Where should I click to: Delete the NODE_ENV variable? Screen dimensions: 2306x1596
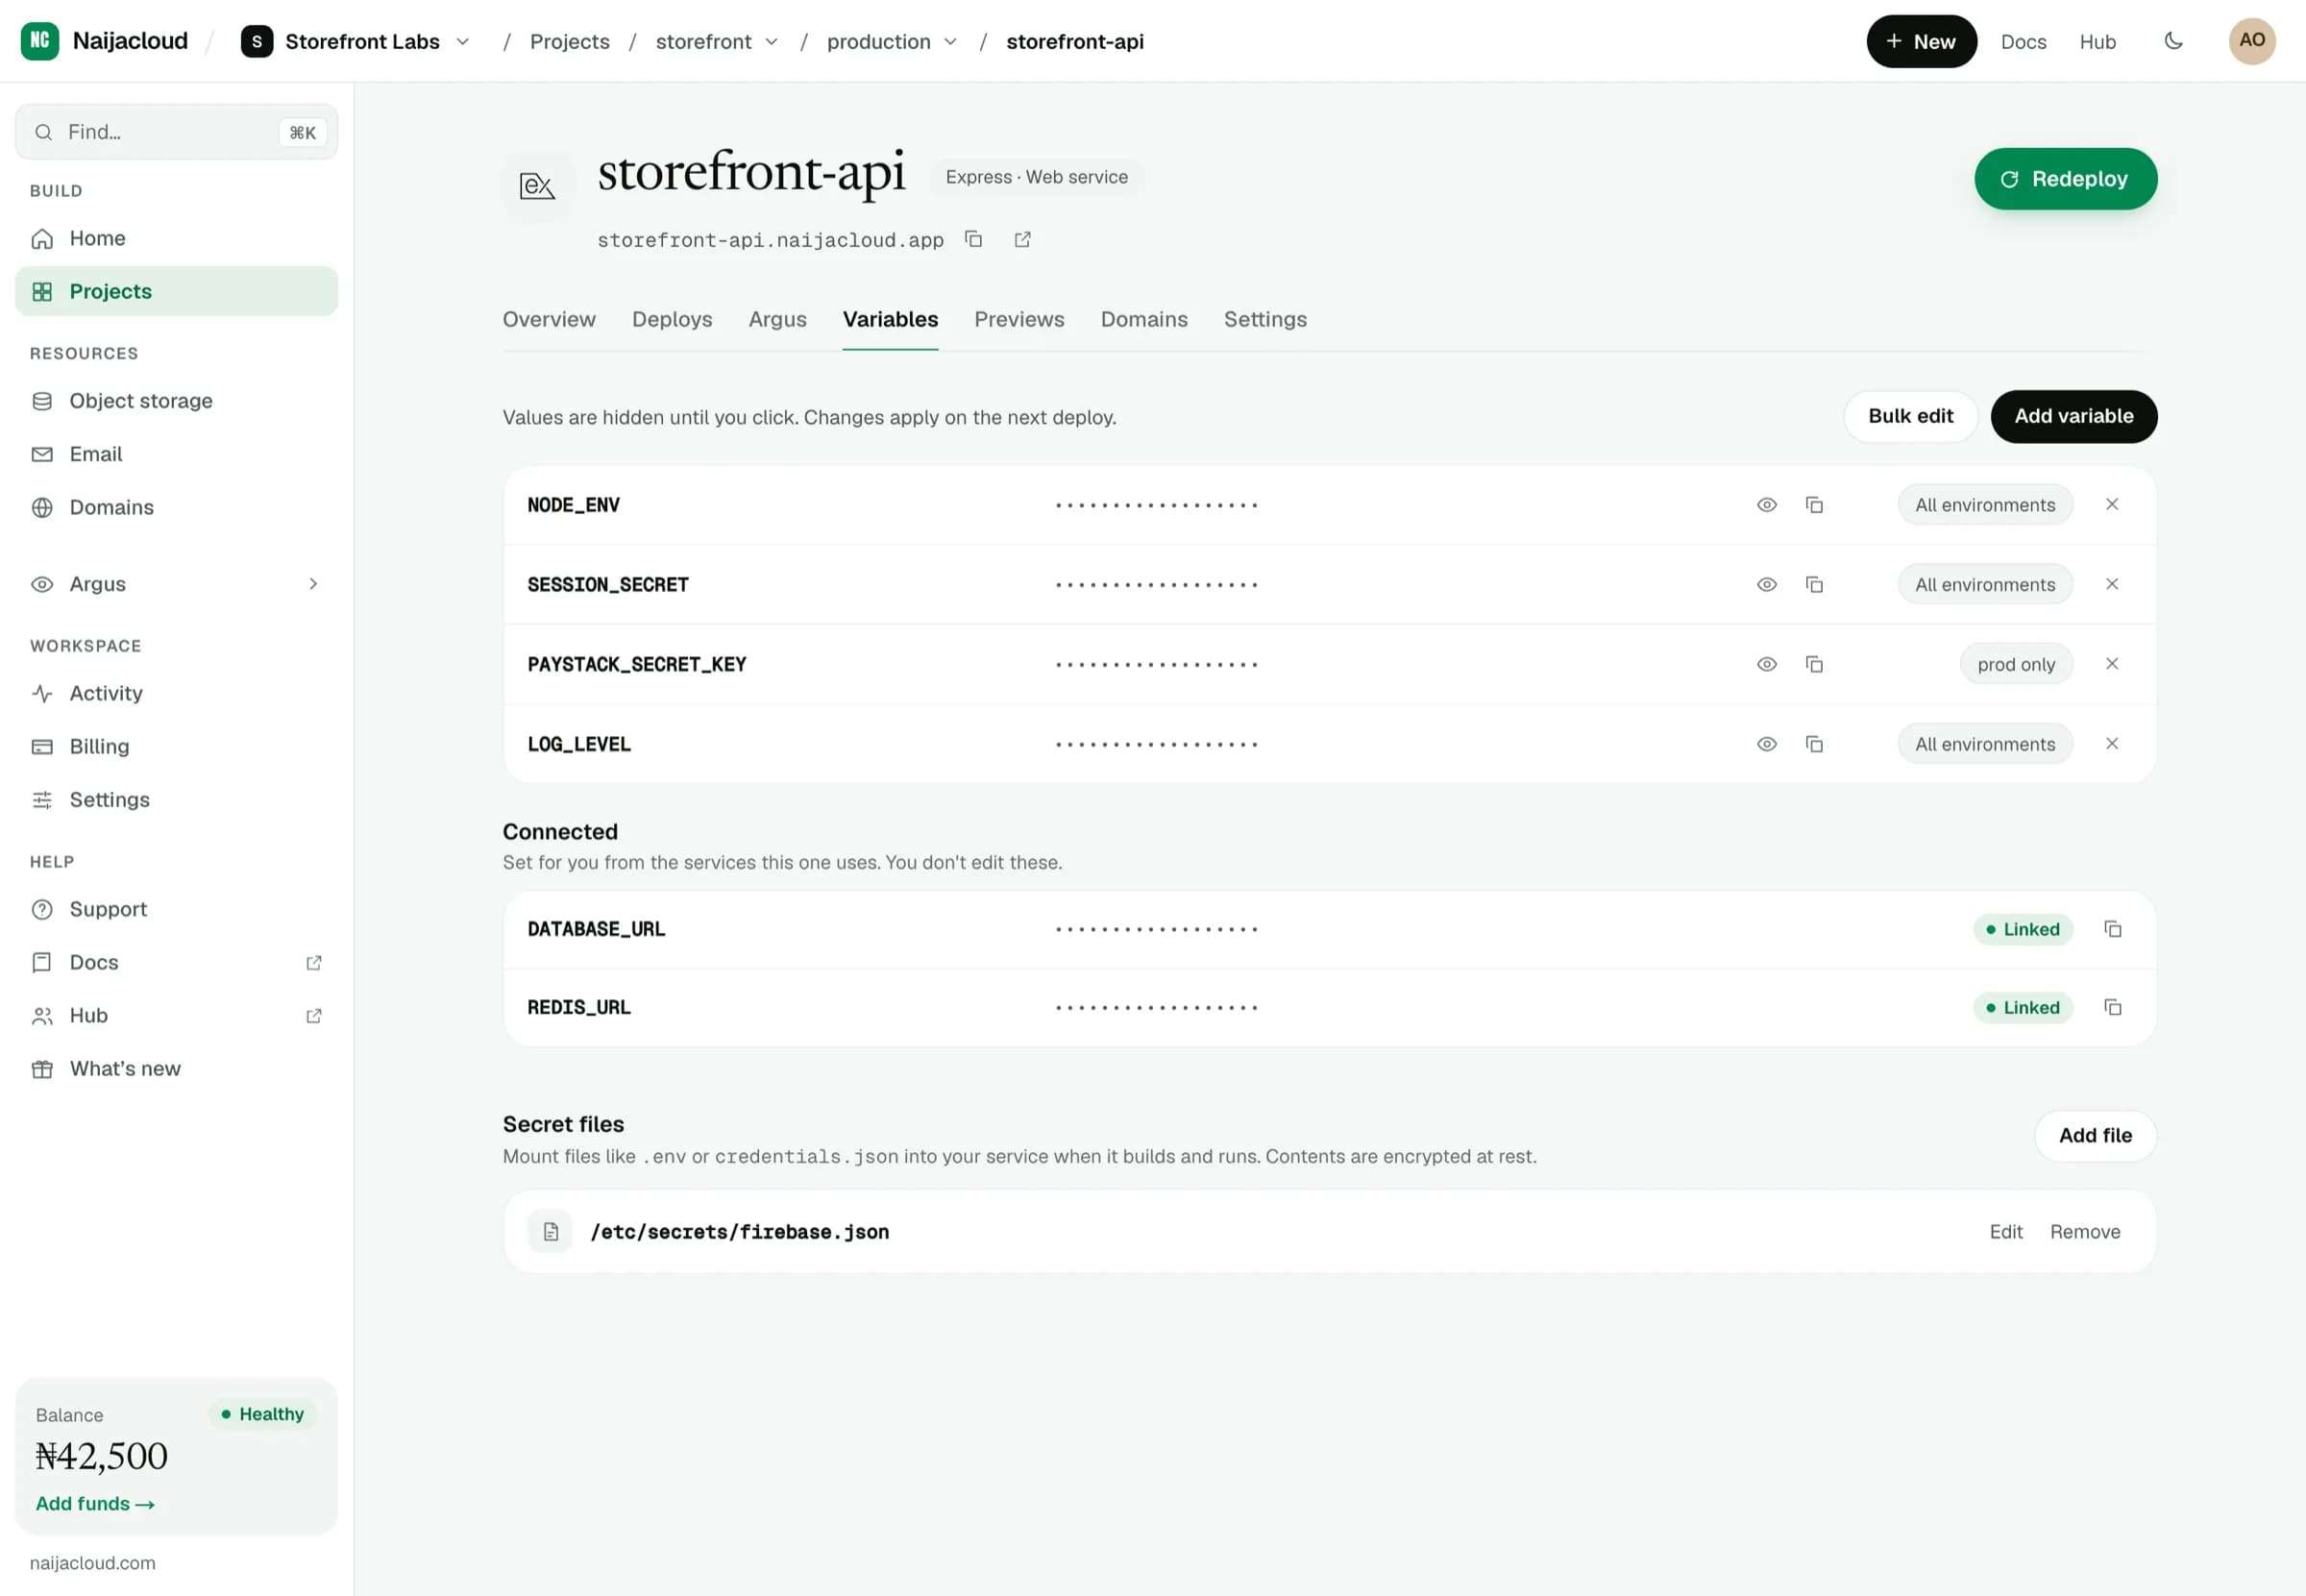coord(2112,505)
